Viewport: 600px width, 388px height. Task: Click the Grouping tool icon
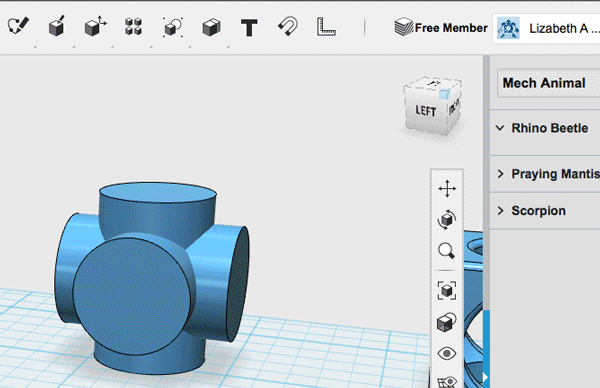pos(173,27)
